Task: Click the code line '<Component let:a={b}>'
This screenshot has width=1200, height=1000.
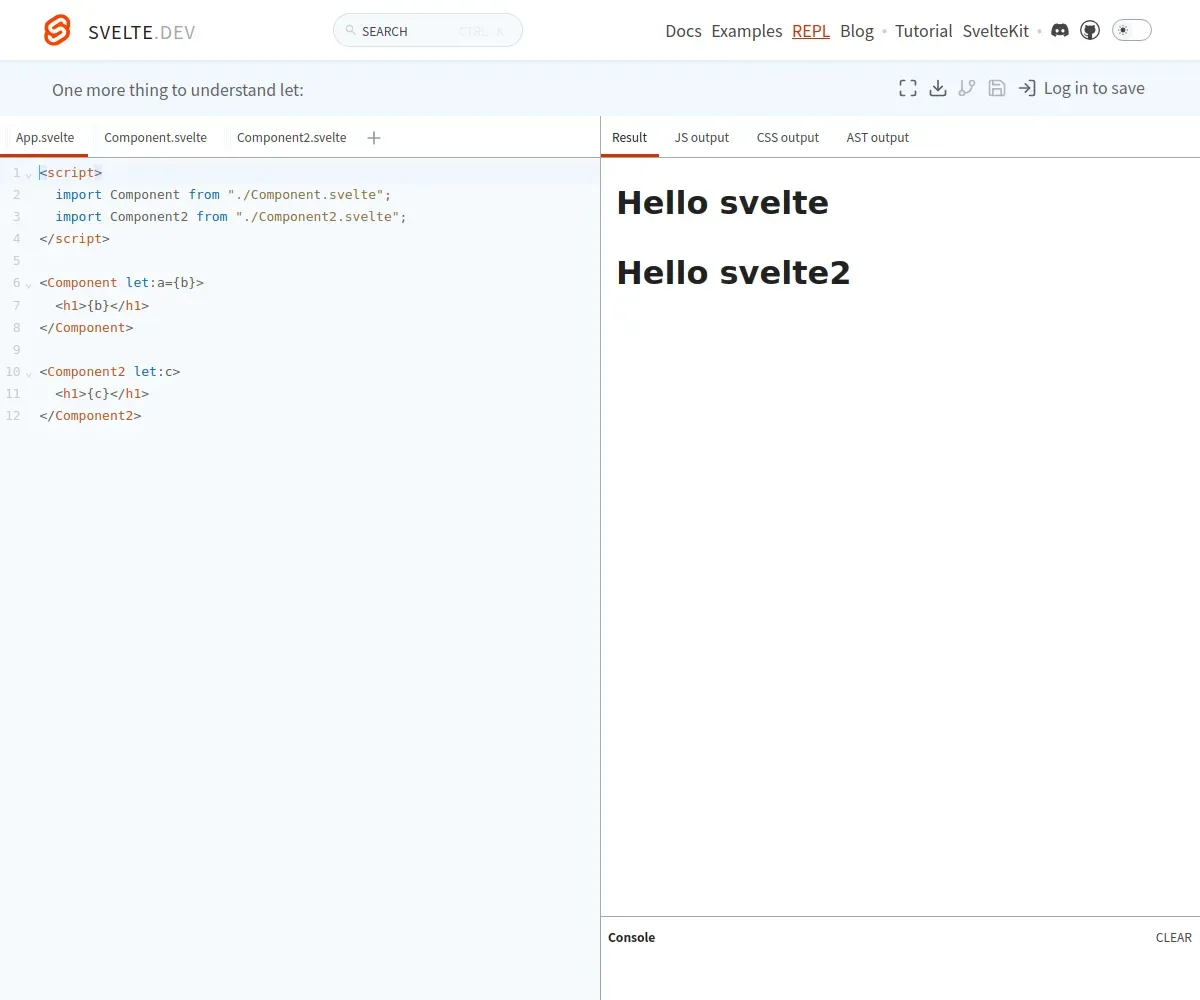Action: [x=121, y=283]
